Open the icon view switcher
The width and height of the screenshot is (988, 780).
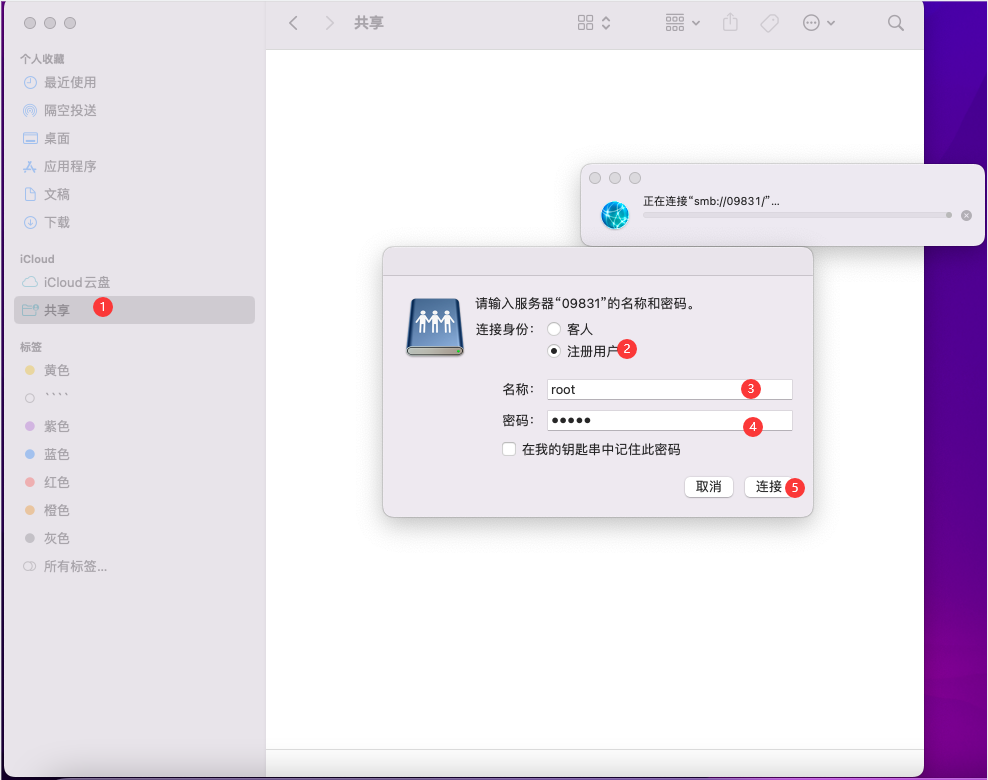[x=594, y=23]
